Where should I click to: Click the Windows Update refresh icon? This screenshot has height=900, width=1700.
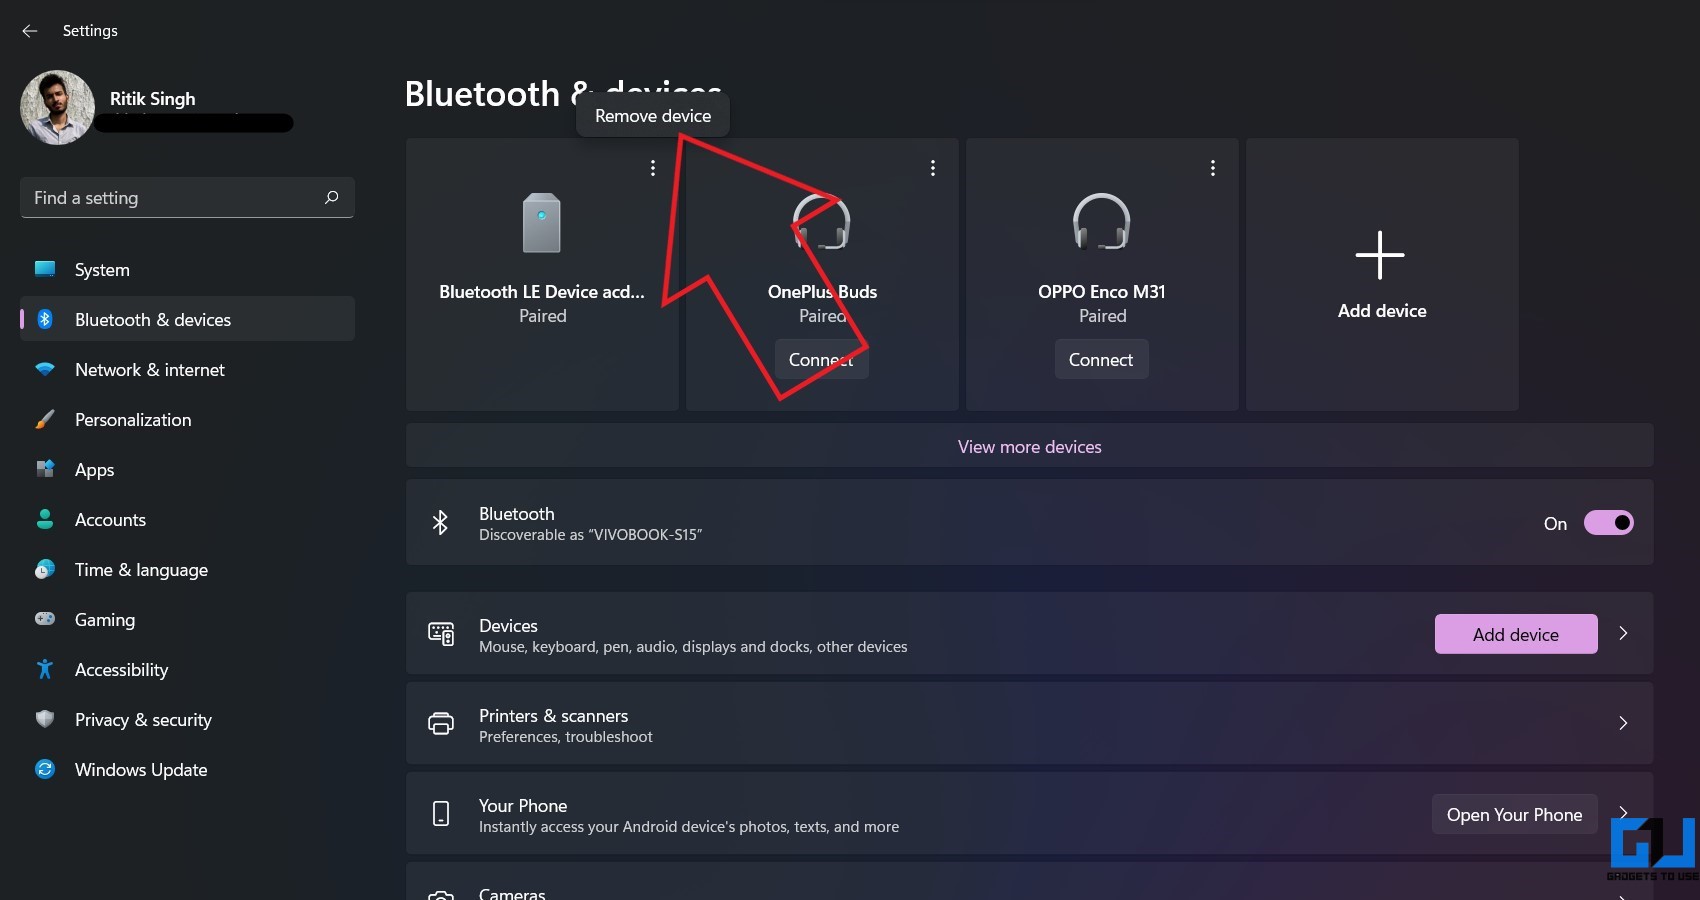tap(45, 769)
